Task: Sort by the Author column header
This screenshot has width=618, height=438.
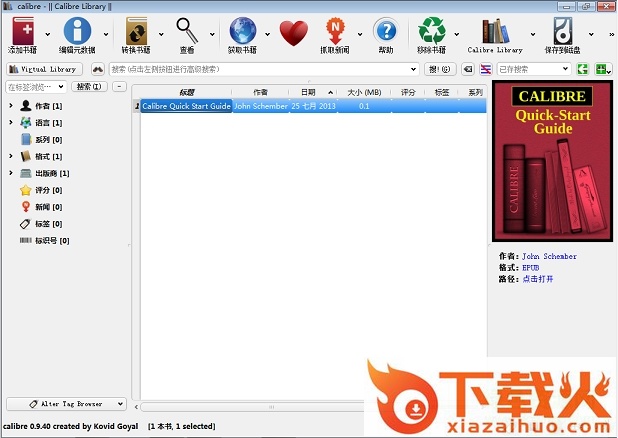Action: (x=261, y=93)
